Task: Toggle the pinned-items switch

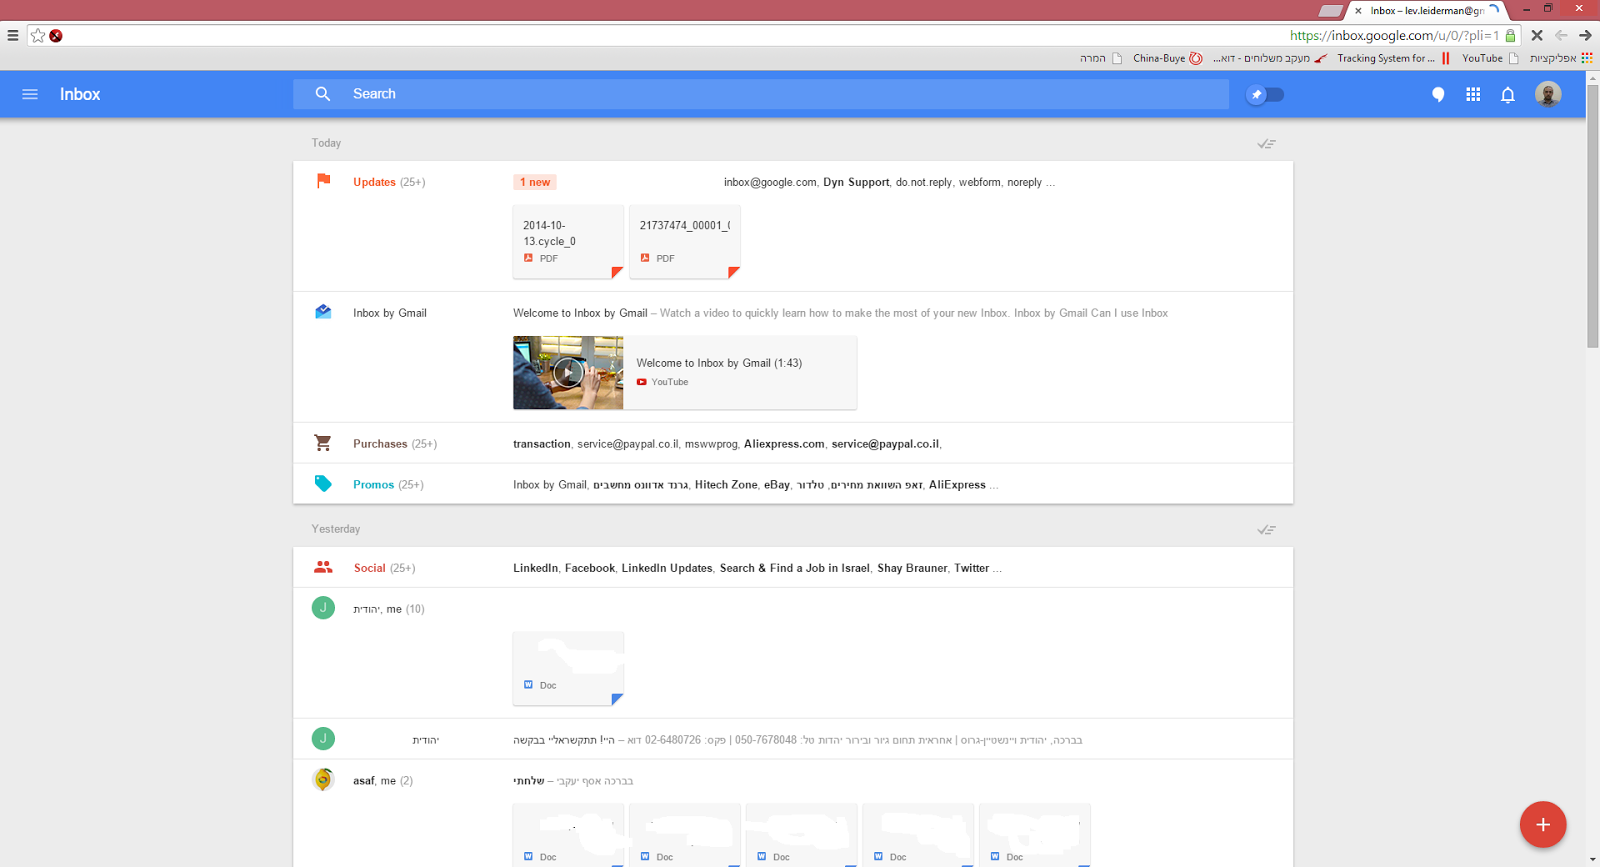Action: (1265, 94)
